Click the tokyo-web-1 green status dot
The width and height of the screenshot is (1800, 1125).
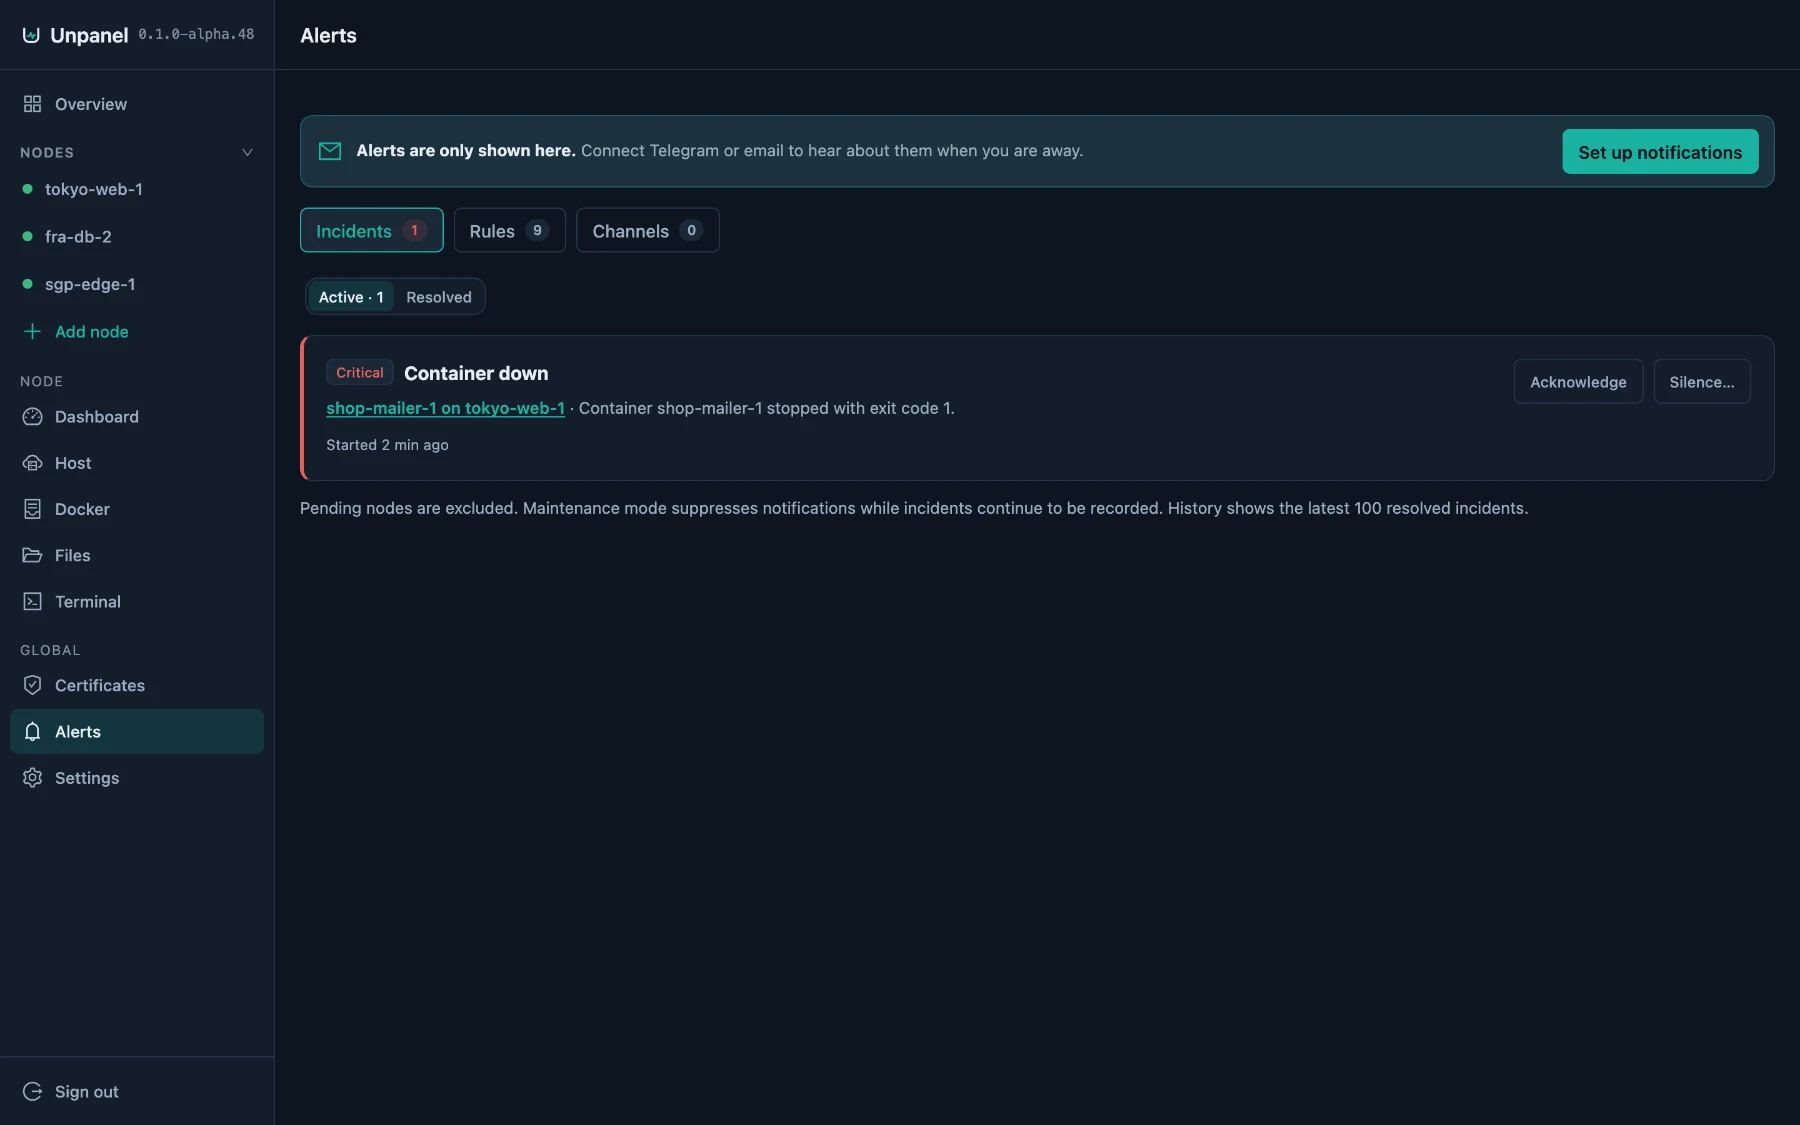click(x=27, y=189)
